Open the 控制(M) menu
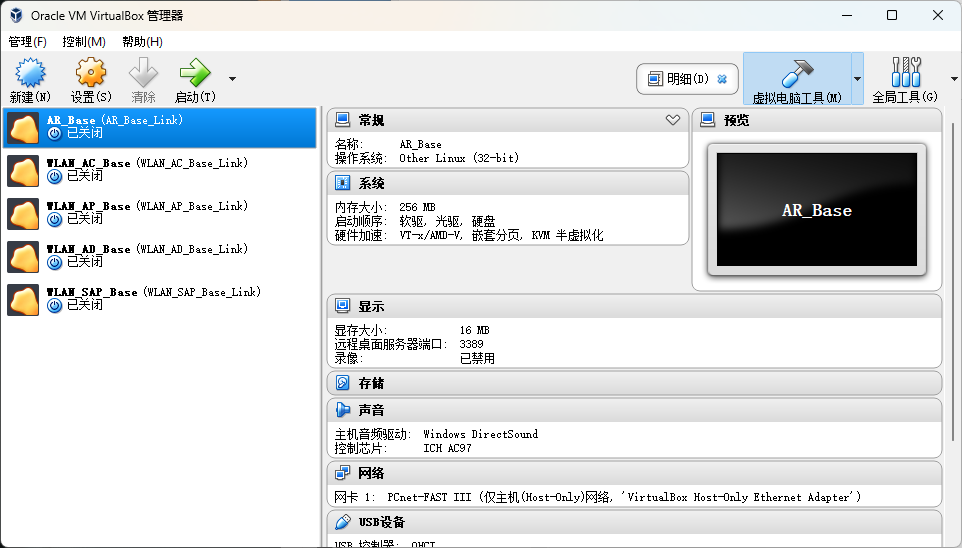 click(84, 42)
